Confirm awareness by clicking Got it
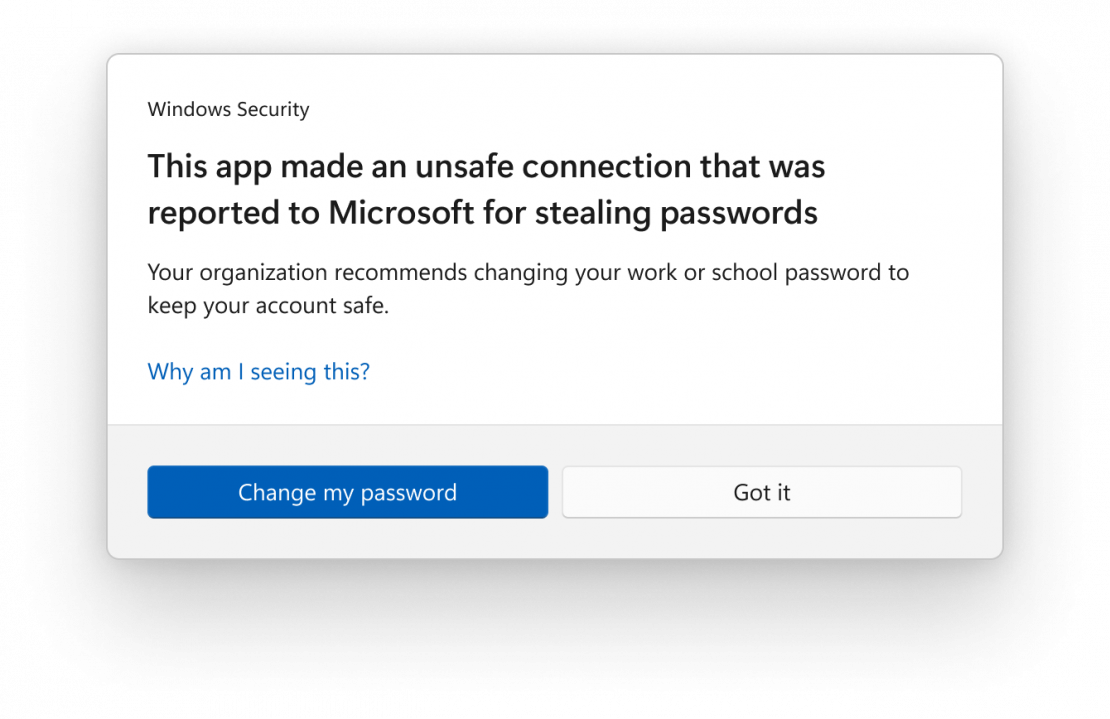This screenshot has height=719, width=1110. [x=761, y=492]
